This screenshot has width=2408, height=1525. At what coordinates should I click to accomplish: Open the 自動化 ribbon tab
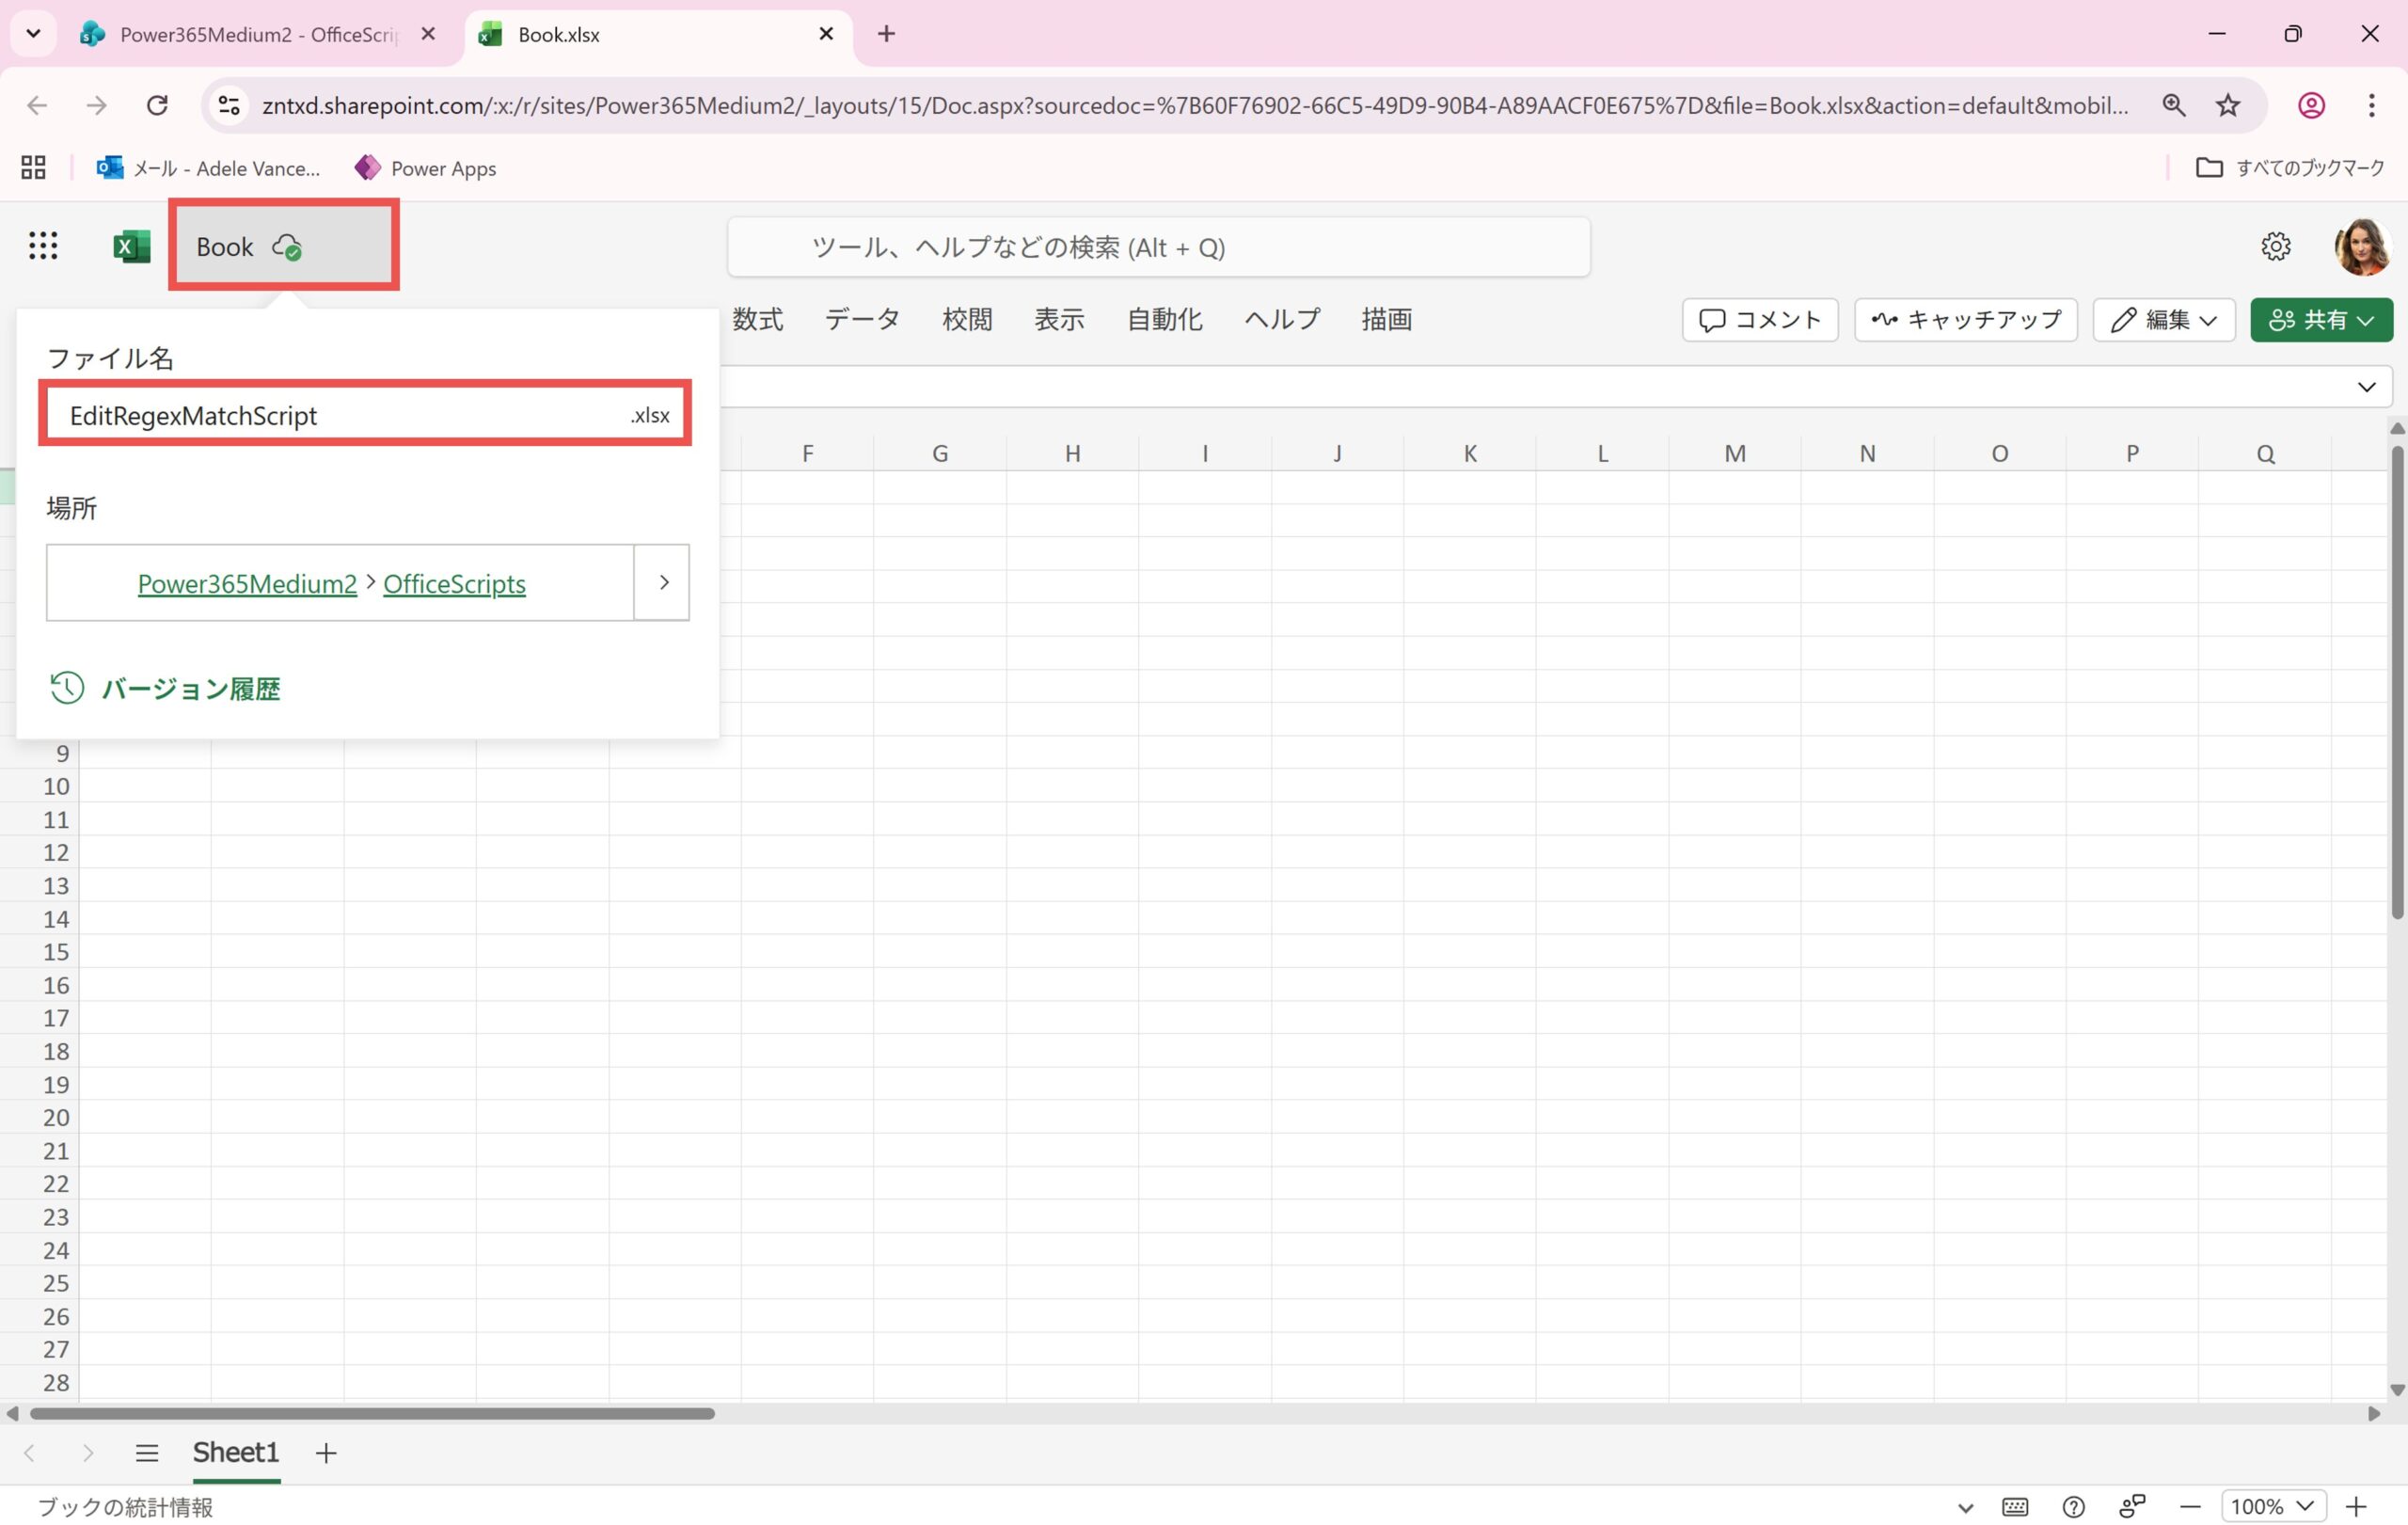coord(1164,320)
